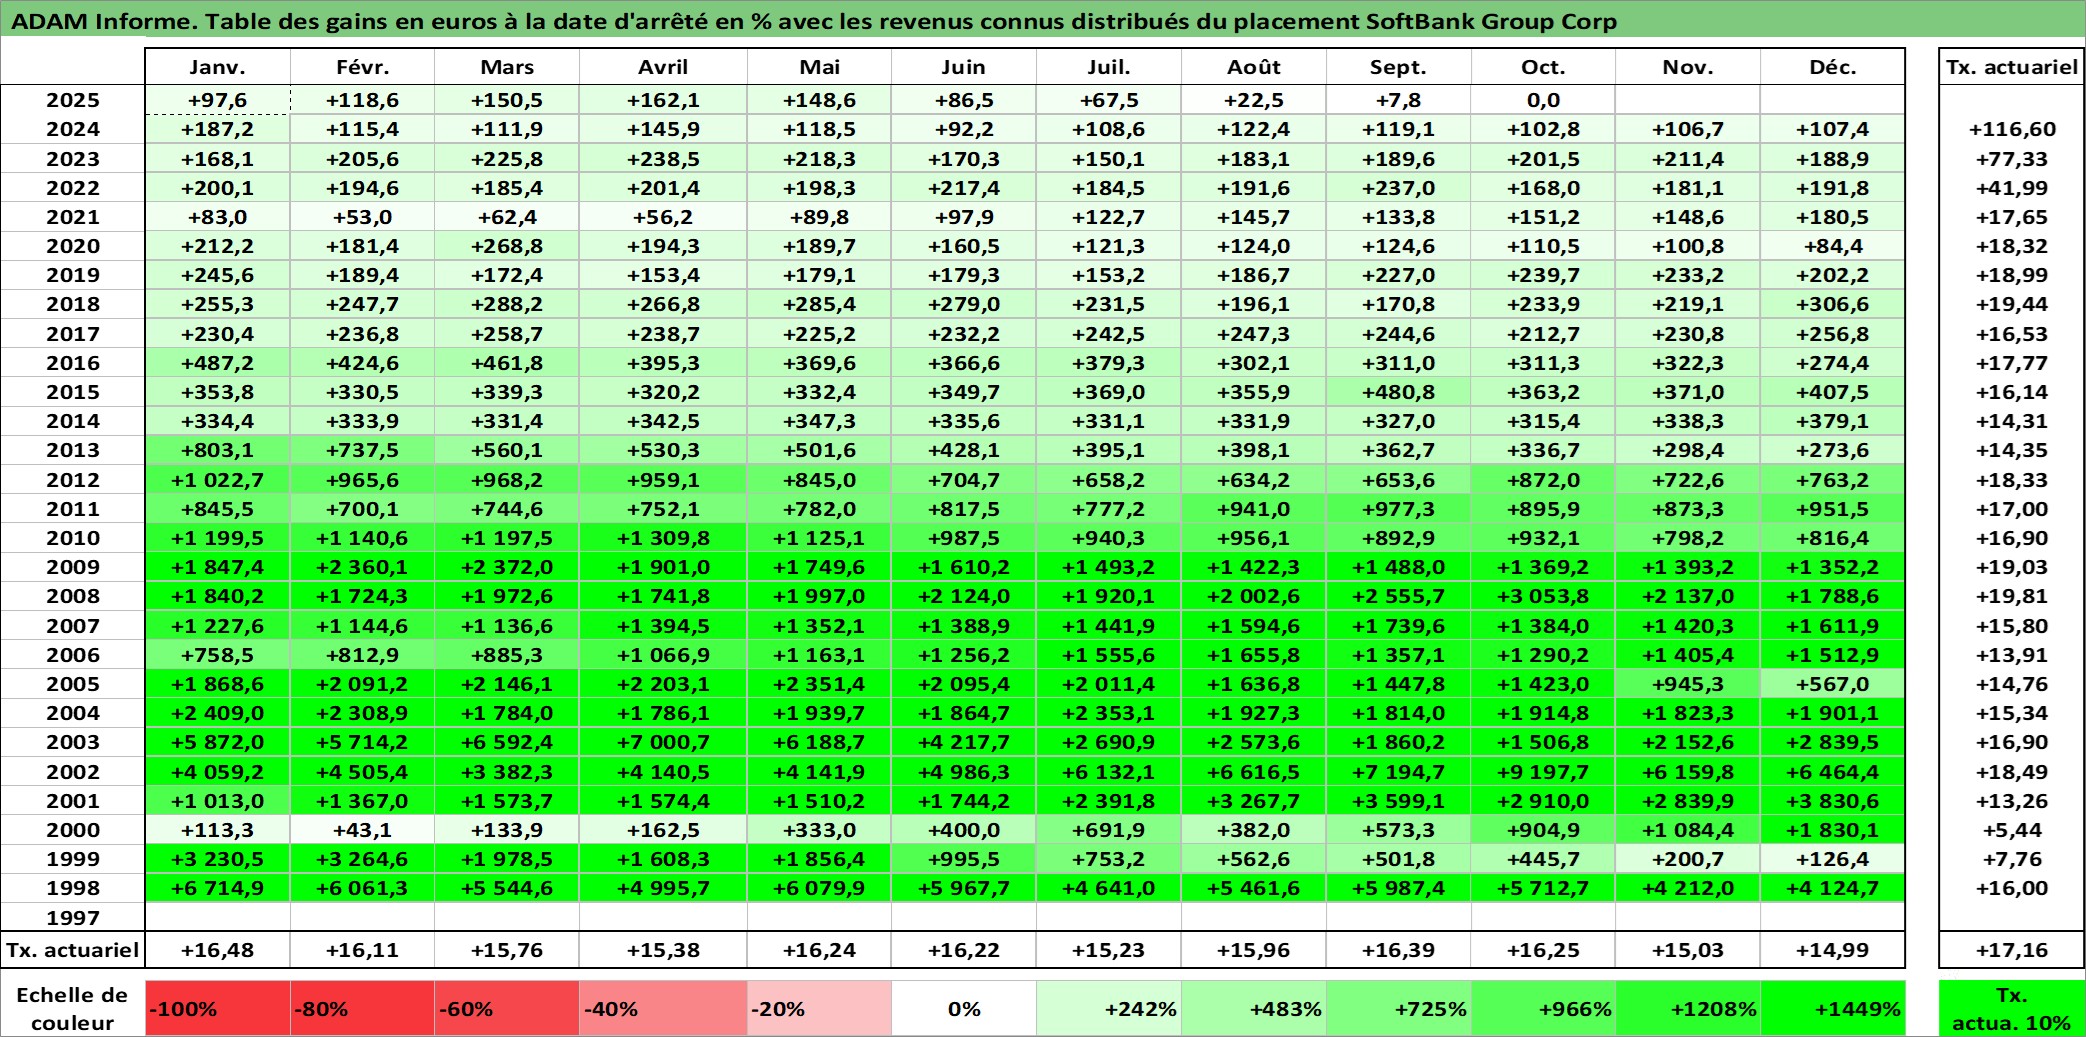
Task: Select cell value 0,0 in 2025
Action: point(1543,100)
